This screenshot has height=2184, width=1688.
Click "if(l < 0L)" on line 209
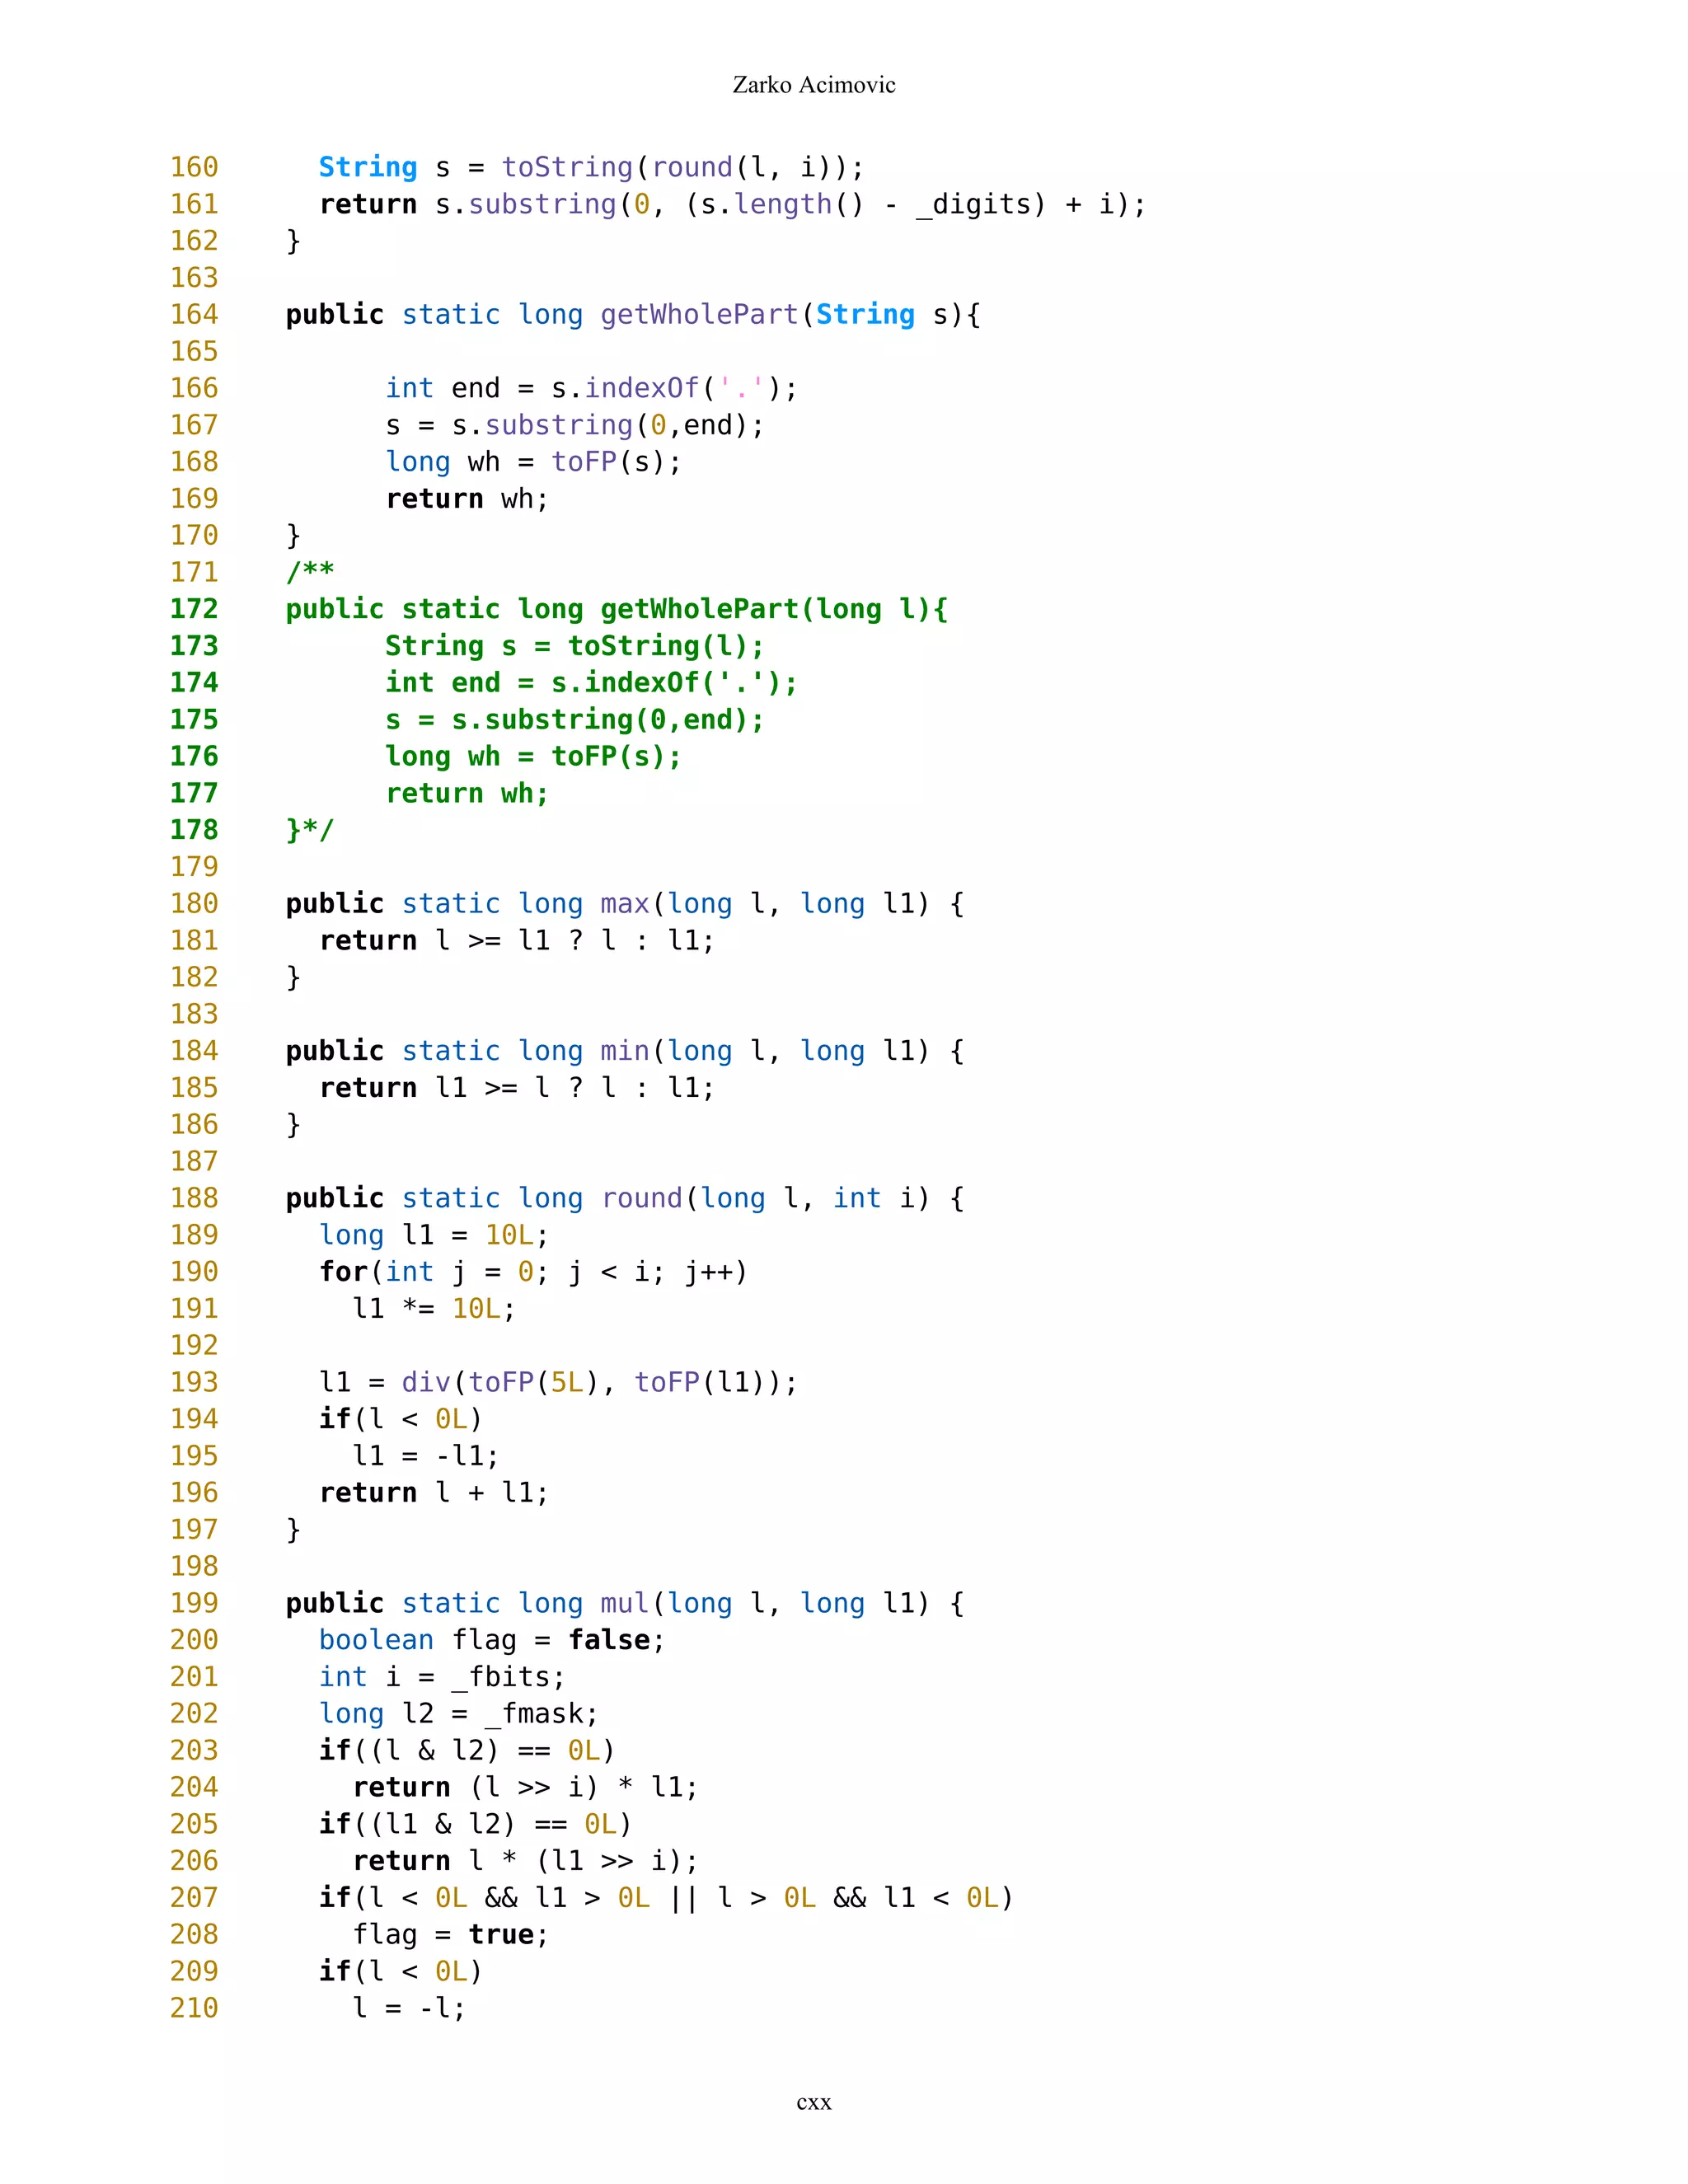tap(401, 1972)
